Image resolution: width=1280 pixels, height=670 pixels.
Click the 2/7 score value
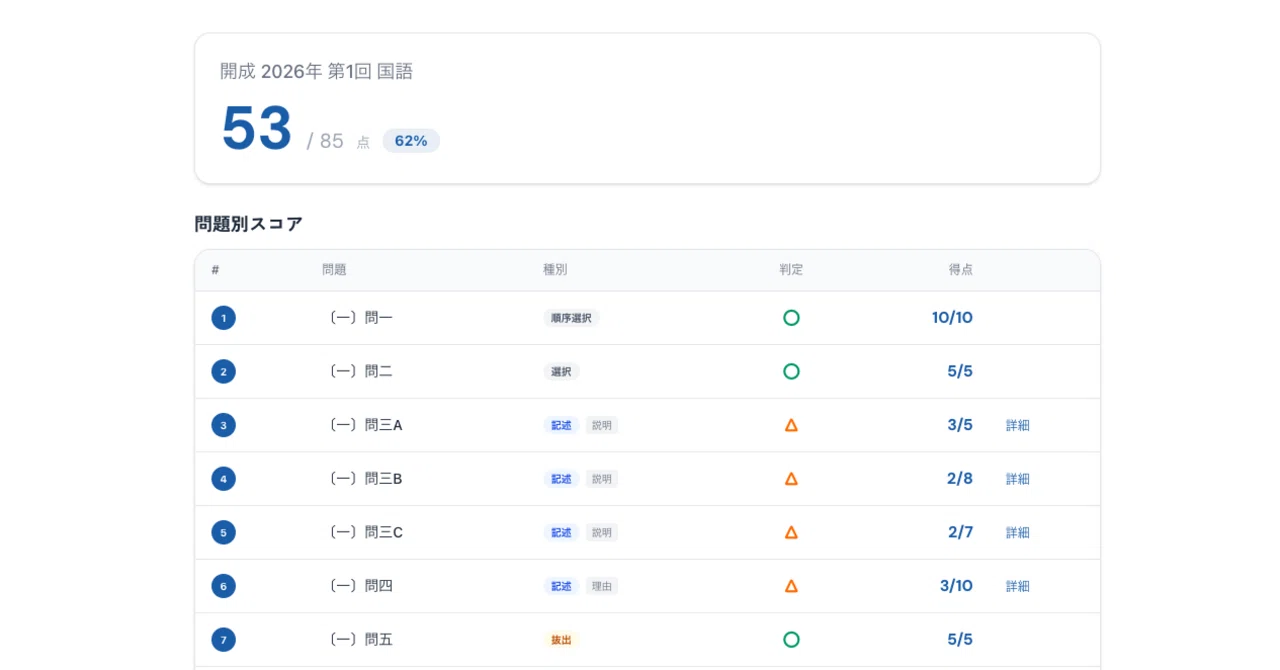(x=960, y=532)
